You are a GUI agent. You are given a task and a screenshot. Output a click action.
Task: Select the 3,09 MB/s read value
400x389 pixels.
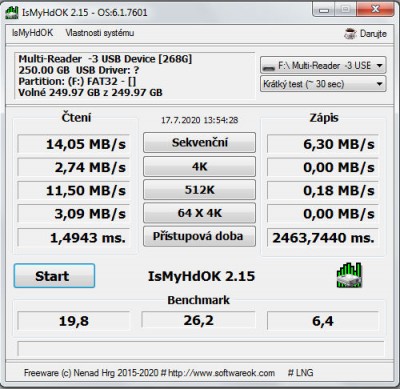tap(74, 214)
